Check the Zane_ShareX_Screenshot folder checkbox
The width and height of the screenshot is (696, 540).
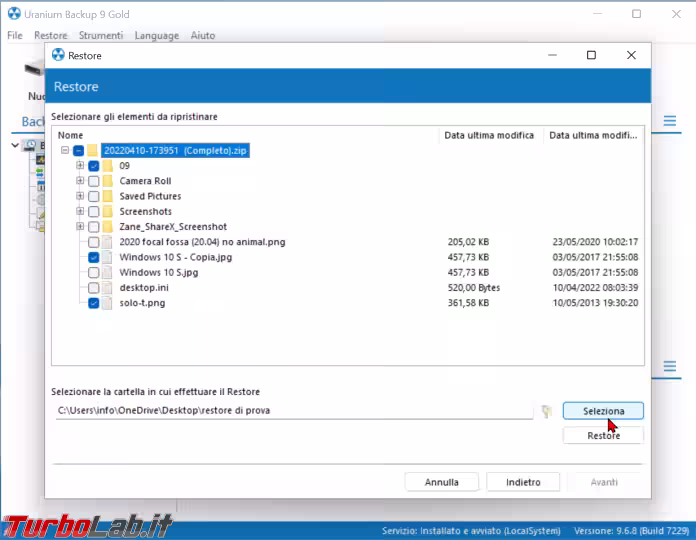pyautogui.click(x=94, y=227)
